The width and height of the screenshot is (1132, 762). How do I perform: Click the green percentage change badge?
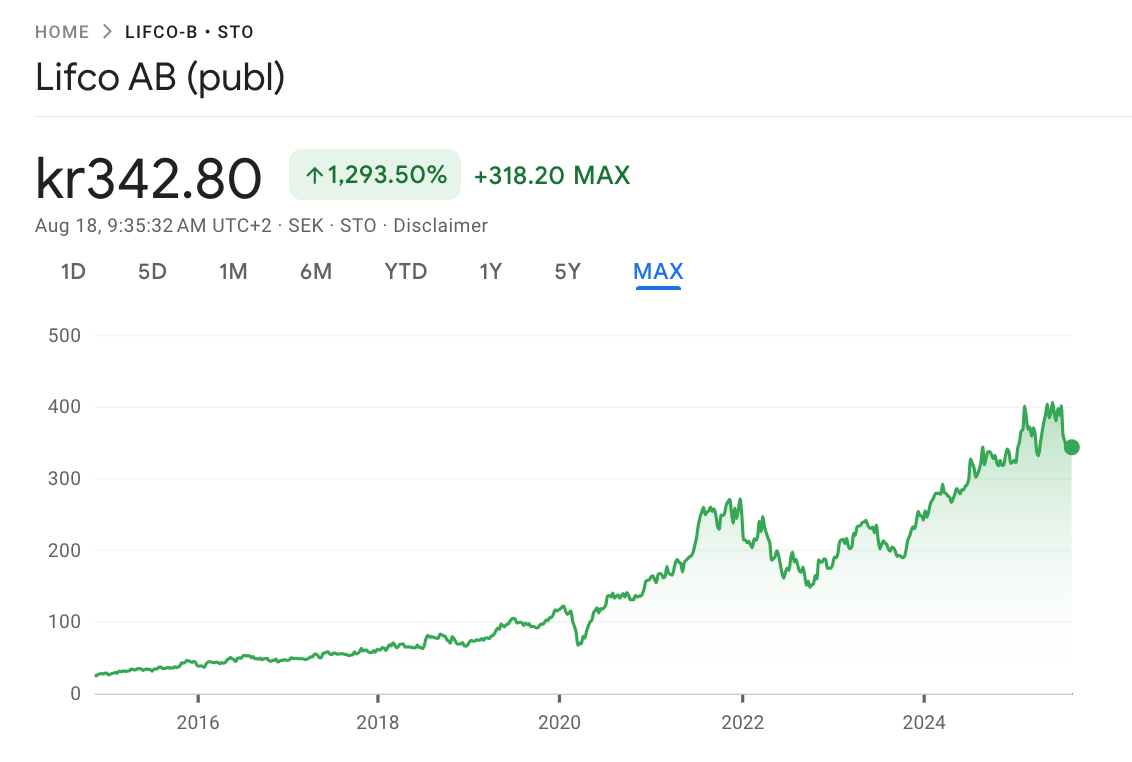(374, 174)
